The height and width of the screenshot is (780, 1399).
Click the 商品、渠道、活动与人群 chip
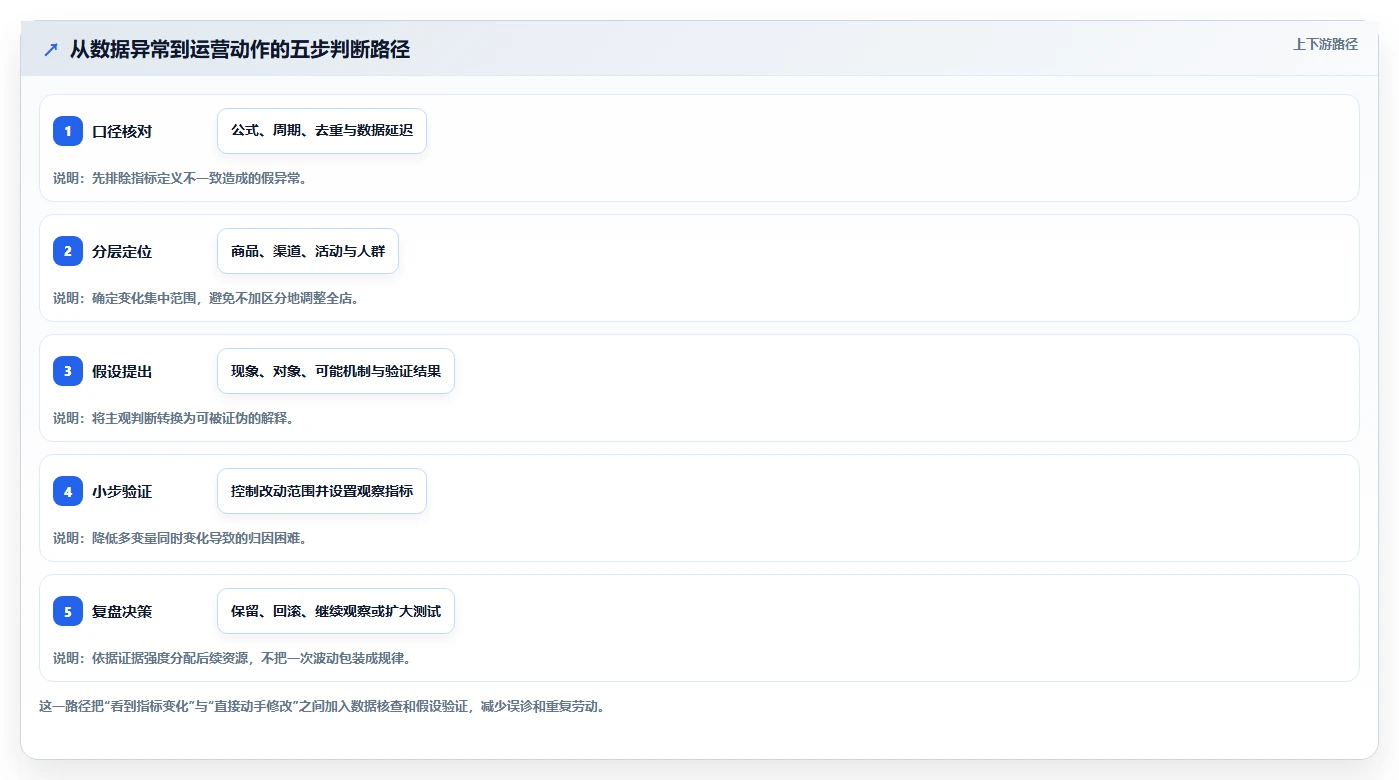(308, 251)
